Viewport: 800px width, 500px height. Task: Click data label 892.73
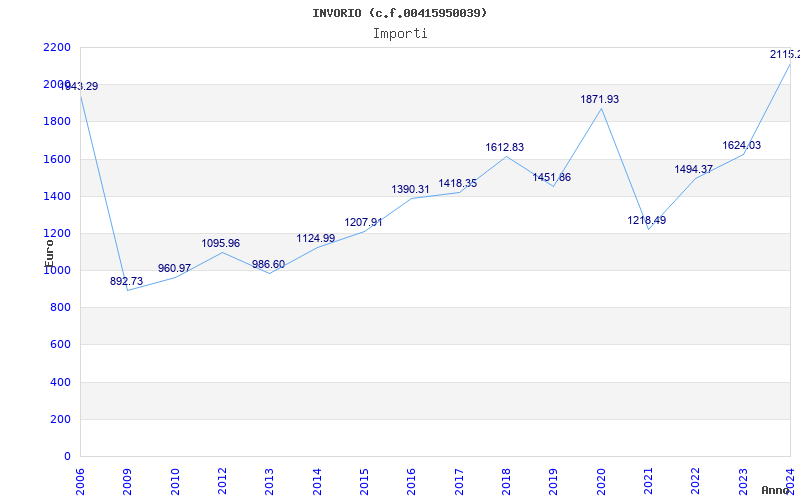pos(127,281)
